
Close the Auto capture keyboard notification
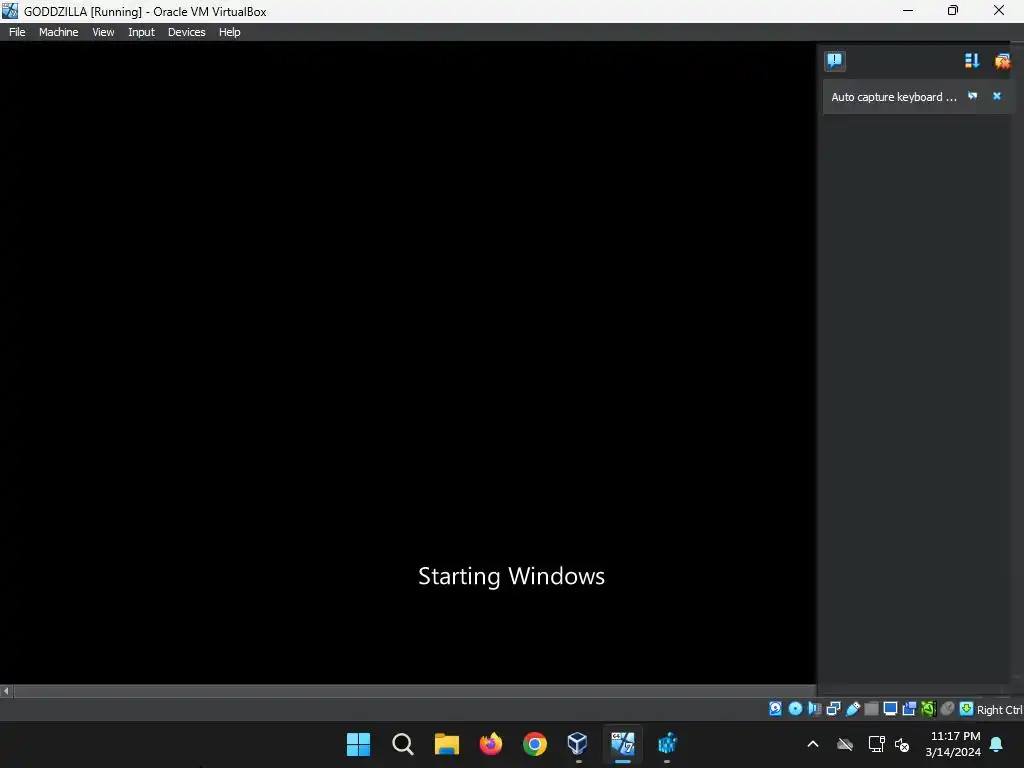pos(997,96)
